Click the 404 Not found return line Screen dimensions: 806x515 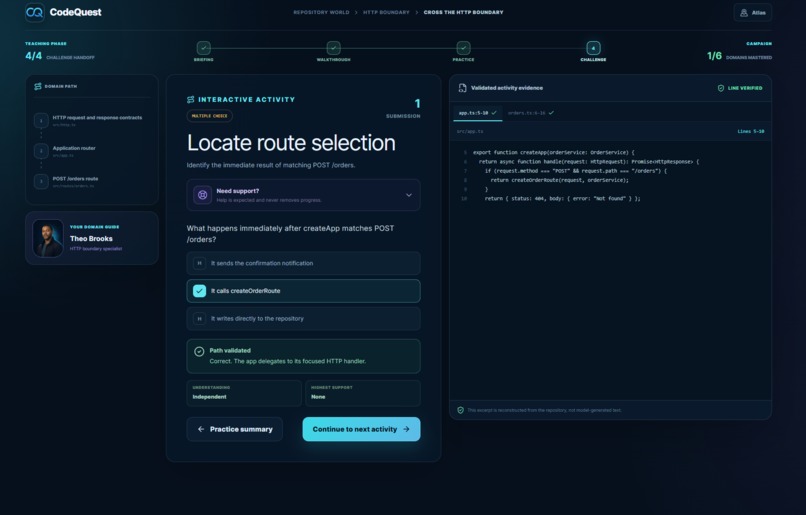(x=562, y=198)
